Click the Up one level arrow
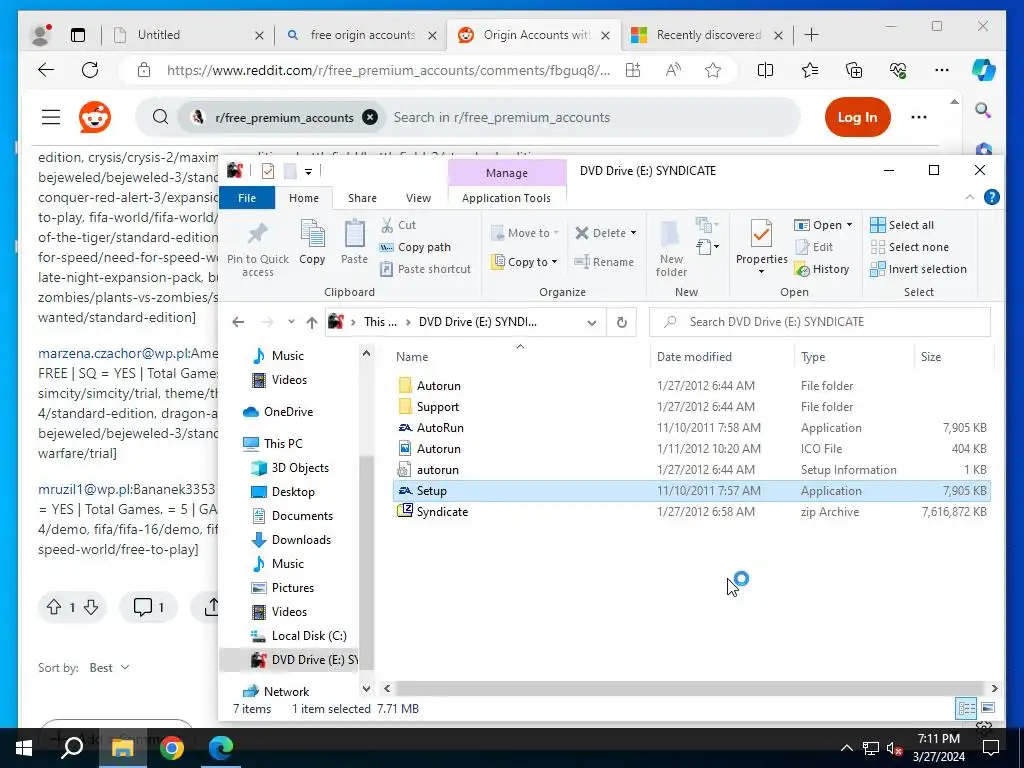The image size is (1024, 768). pyautogui.click(x=312, y=322)
